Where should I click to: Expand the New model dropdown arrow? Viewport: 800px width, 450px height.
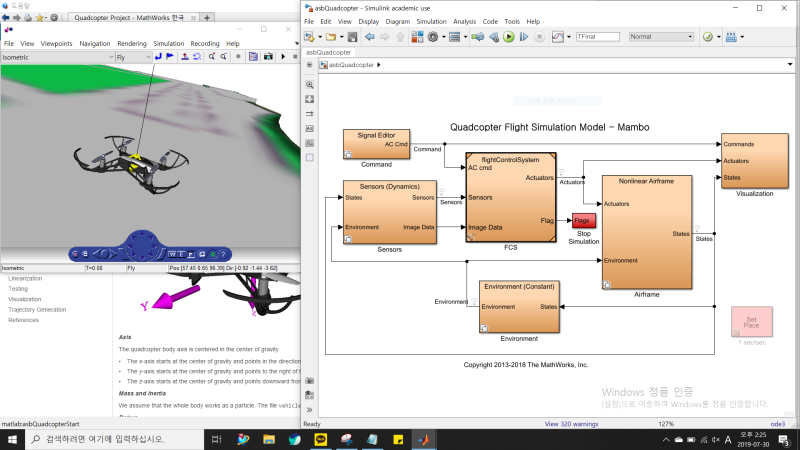point(320,37)
